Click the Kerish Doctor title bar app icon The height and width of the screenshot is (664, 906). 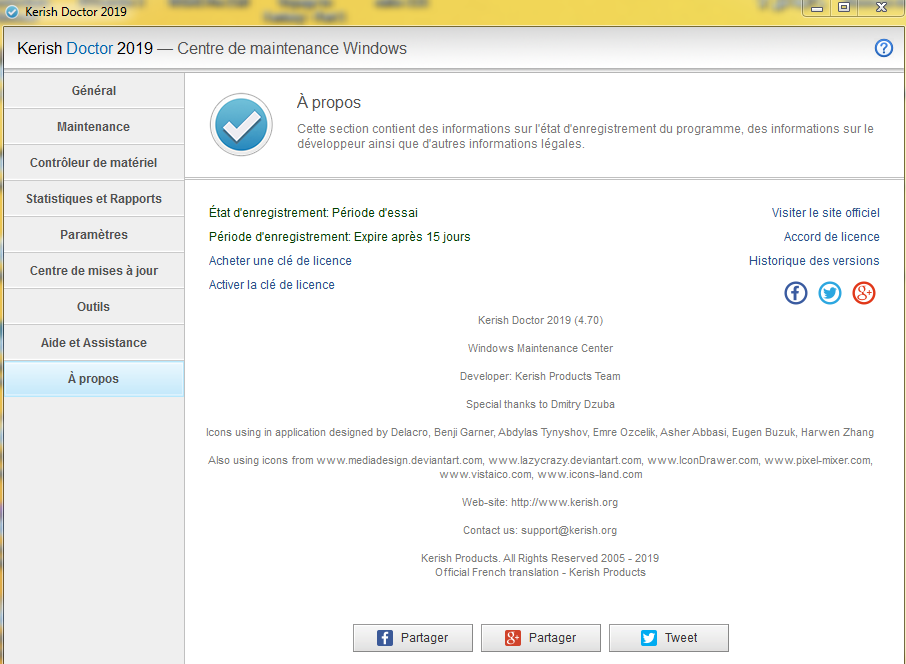coord(12,11)
